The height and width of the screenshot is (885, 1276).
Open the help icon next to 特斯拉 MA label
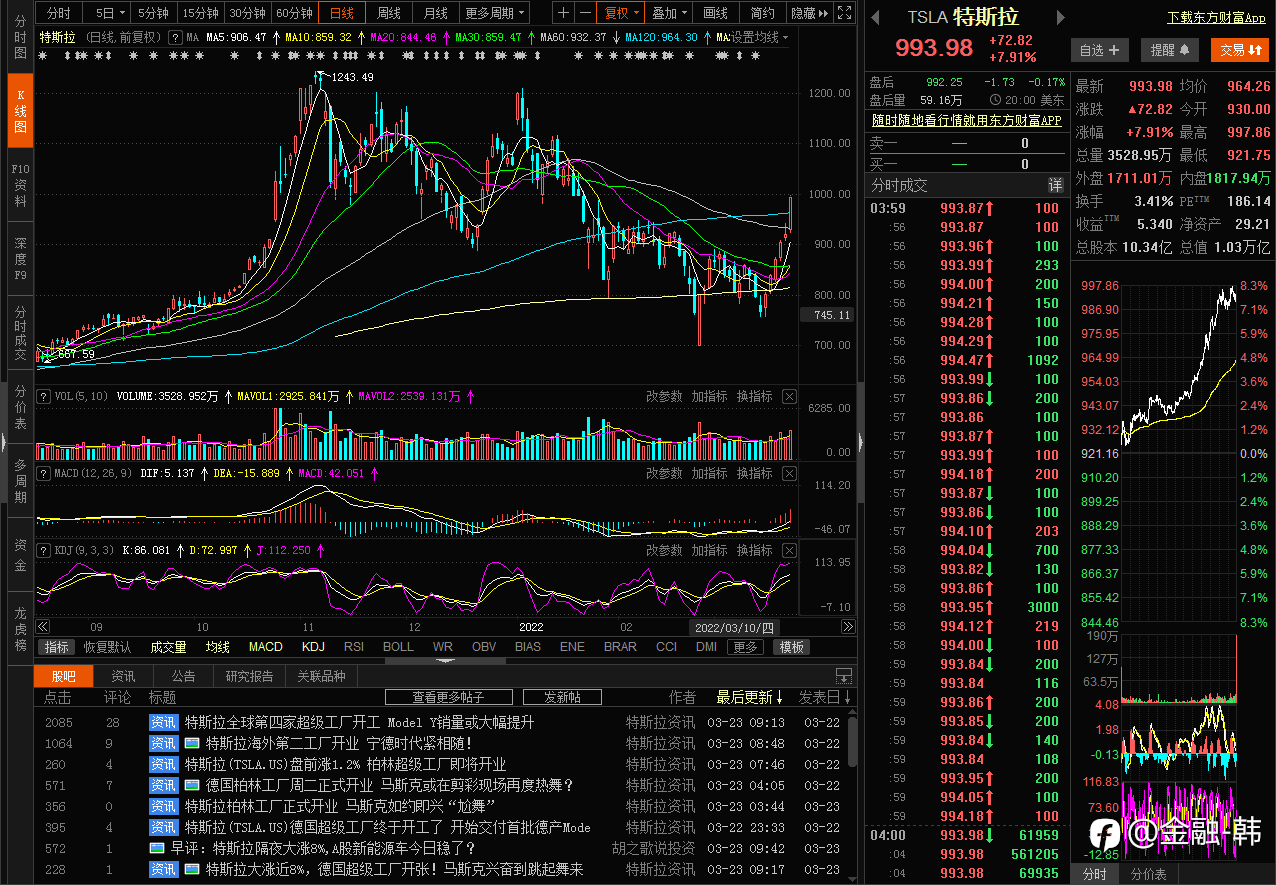(175, 37)
